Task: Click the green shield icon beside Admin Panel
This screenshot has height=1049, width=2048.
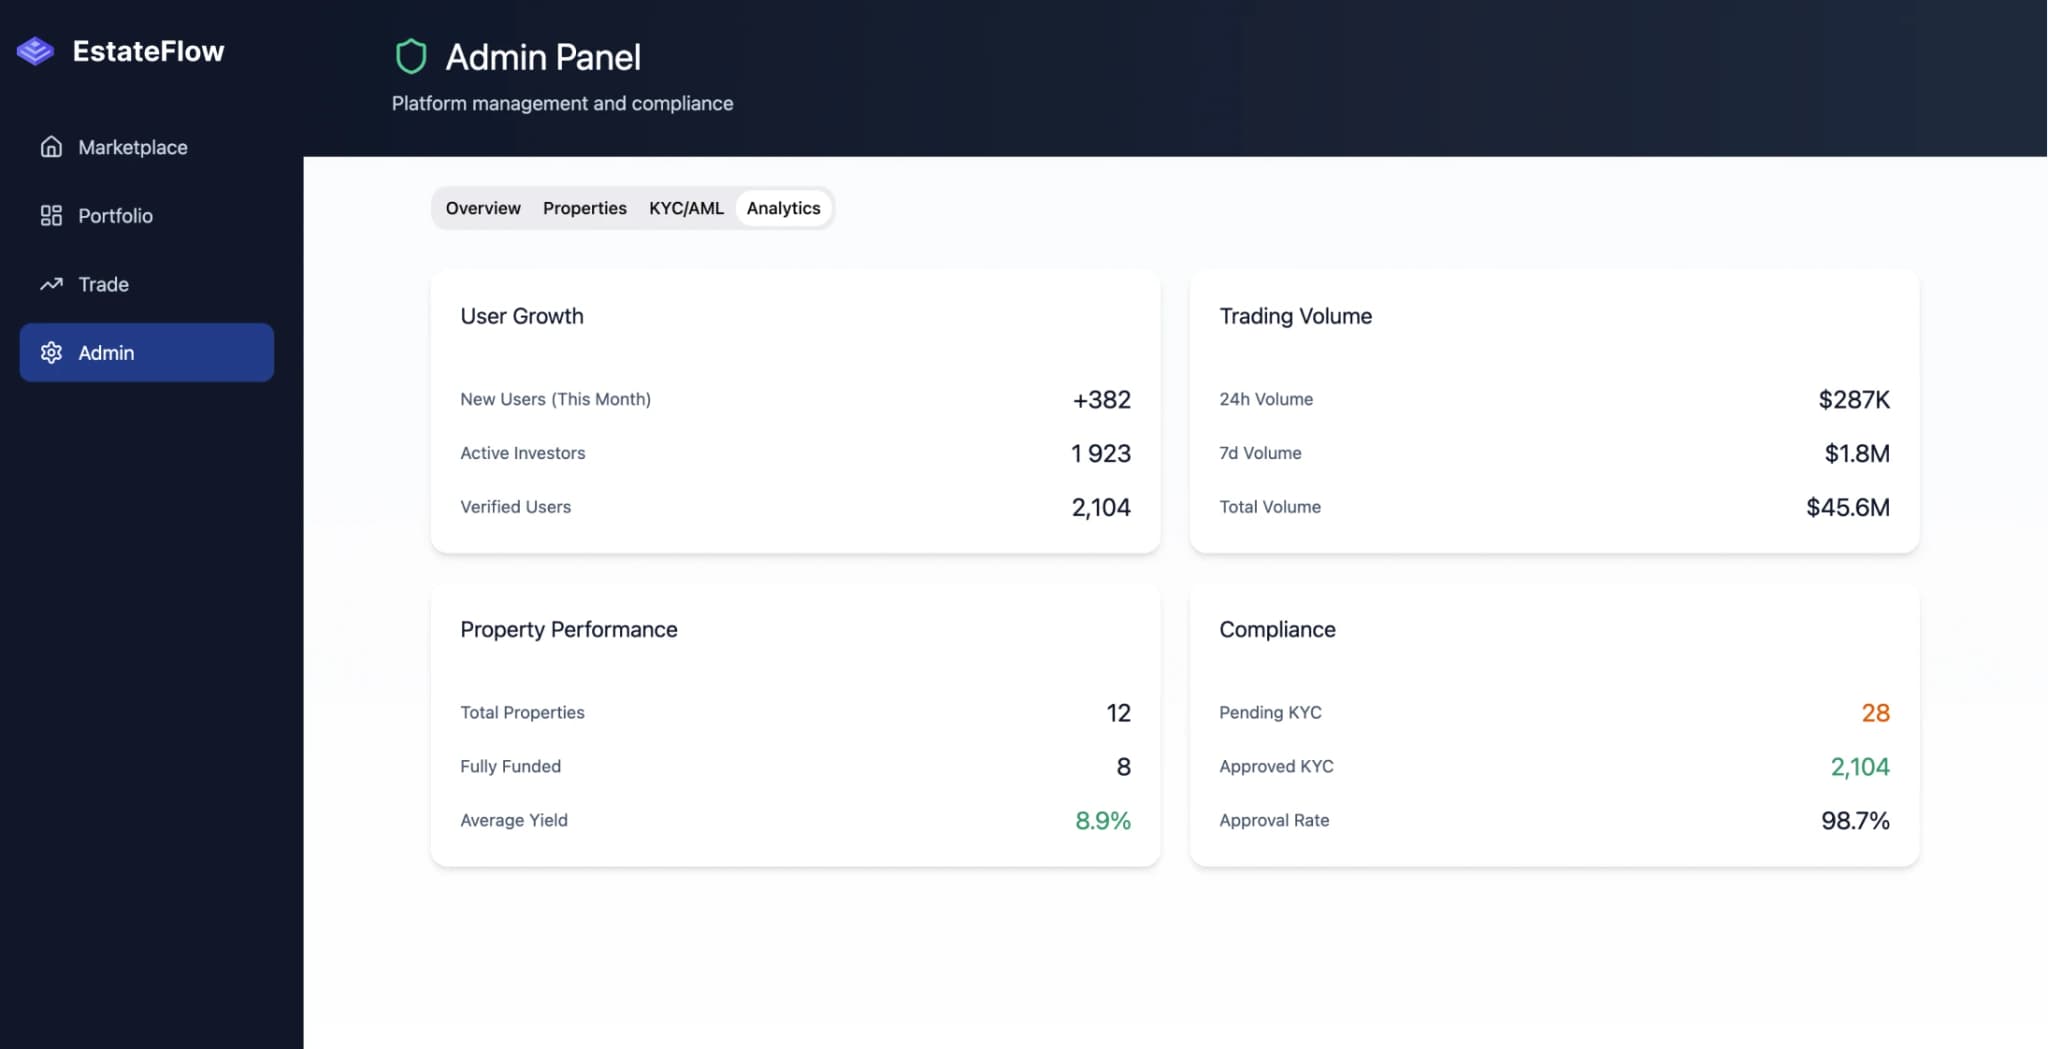Action: tap(412, 56)
